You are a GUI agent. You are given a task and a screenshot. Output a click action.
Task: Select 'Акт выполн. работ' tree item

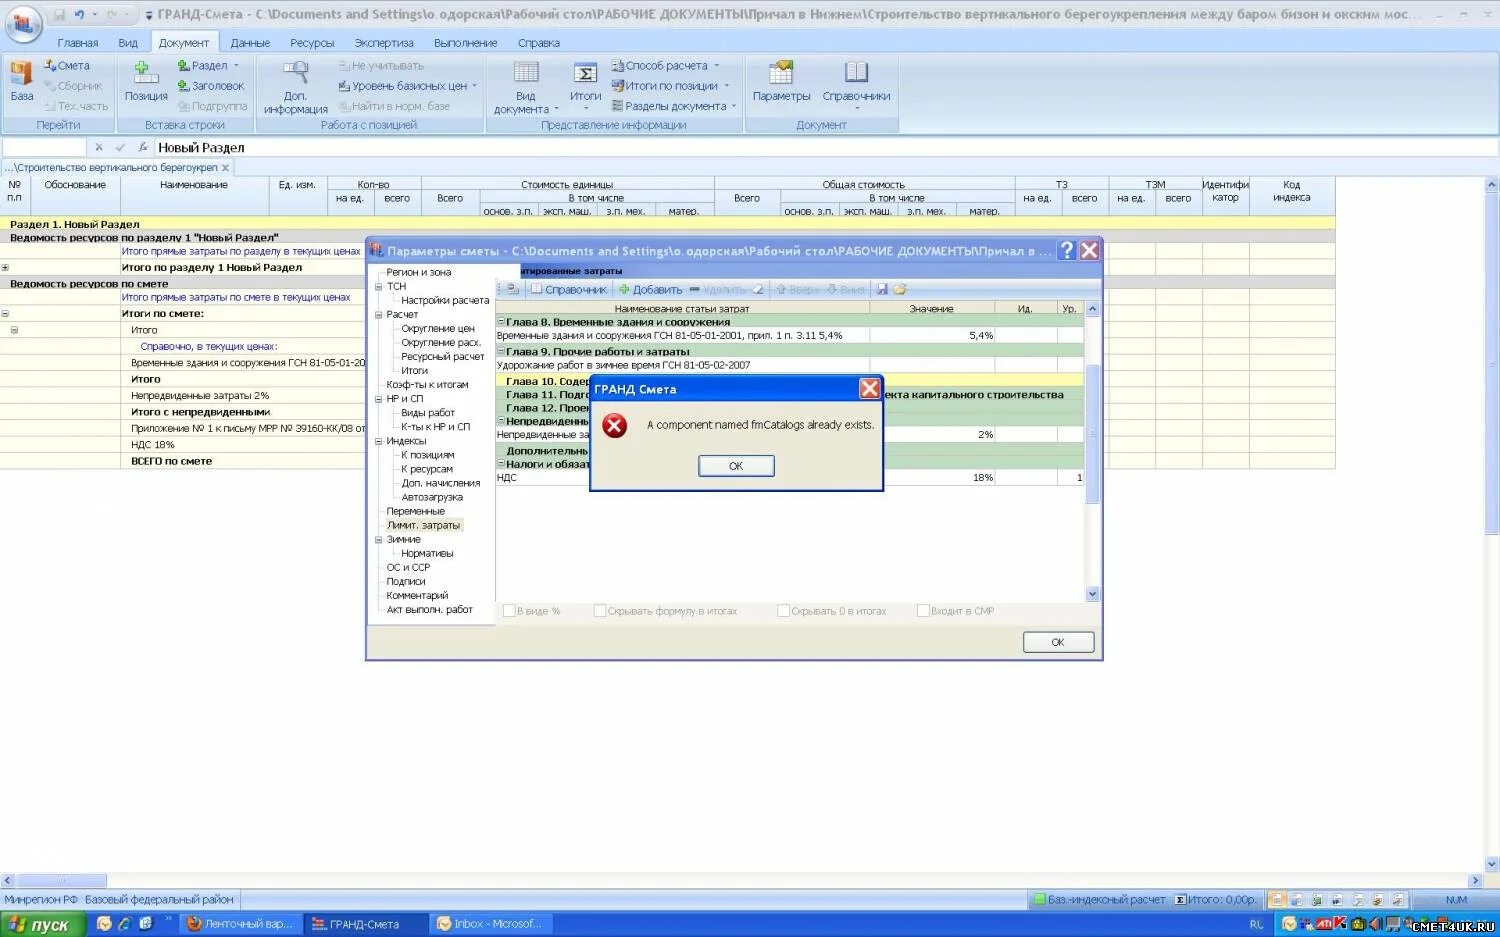[x=430, y=609]
